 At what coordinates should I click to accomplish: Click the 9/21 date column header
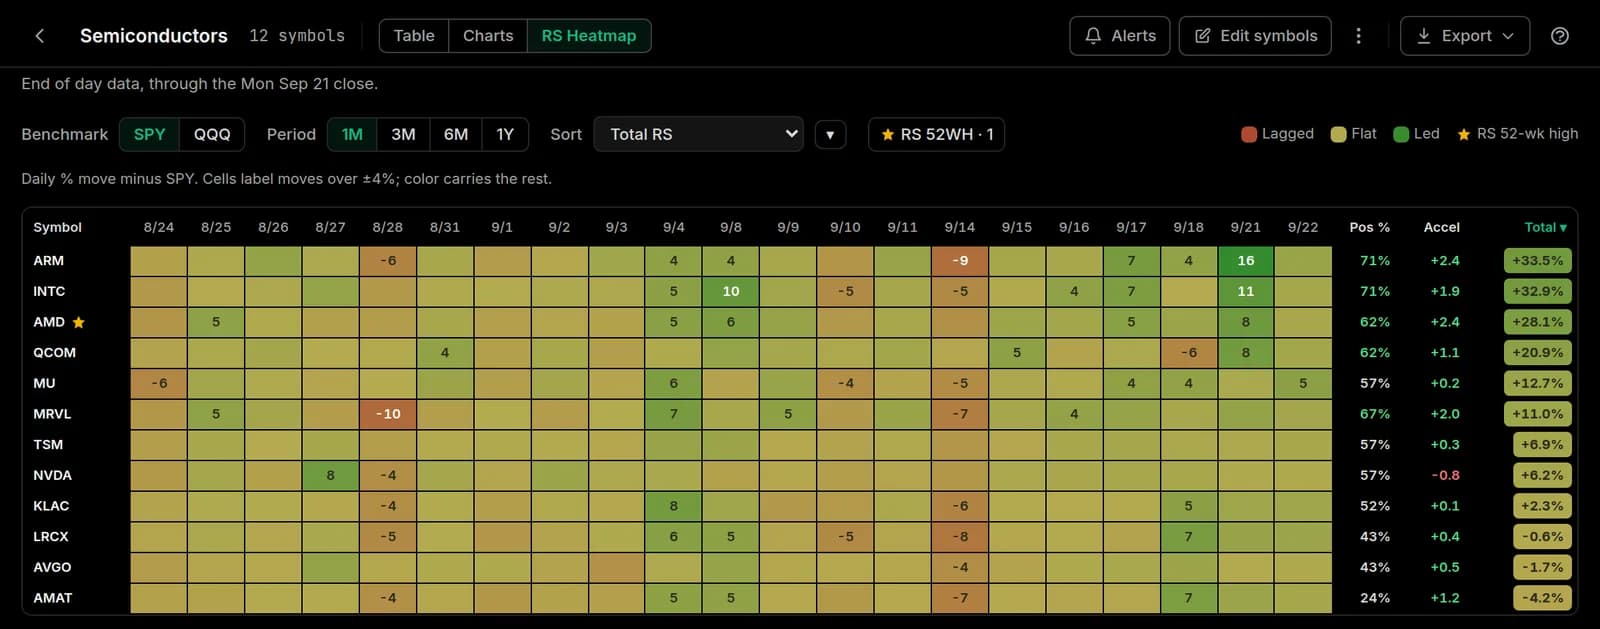[x=1246, y=227]
